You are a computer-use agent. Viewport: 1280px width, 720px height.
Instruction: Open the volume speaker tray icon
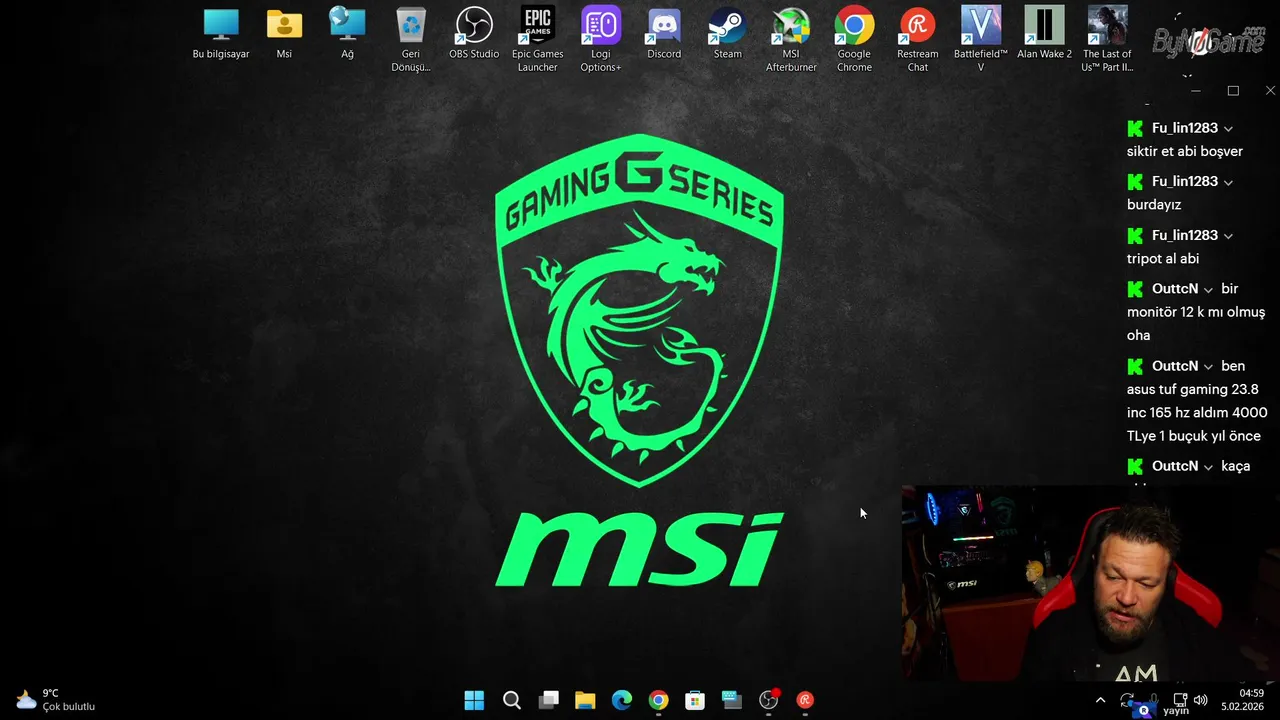point(1201,699)
